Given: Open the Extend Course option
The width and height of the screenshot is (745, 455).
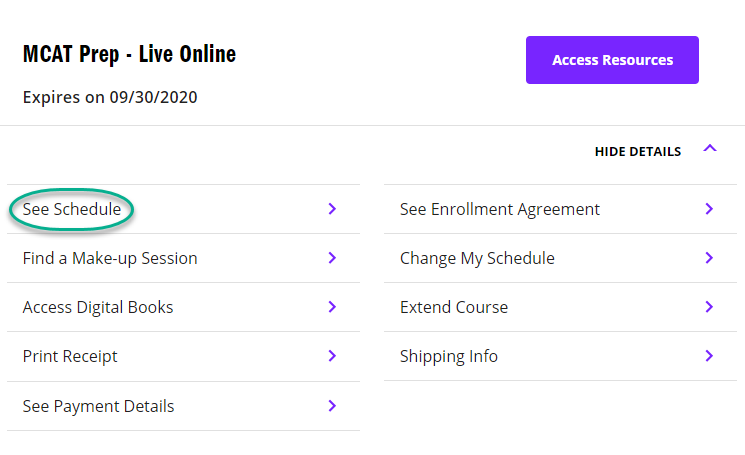Looking at the screenshot, I should pos(454,307).
